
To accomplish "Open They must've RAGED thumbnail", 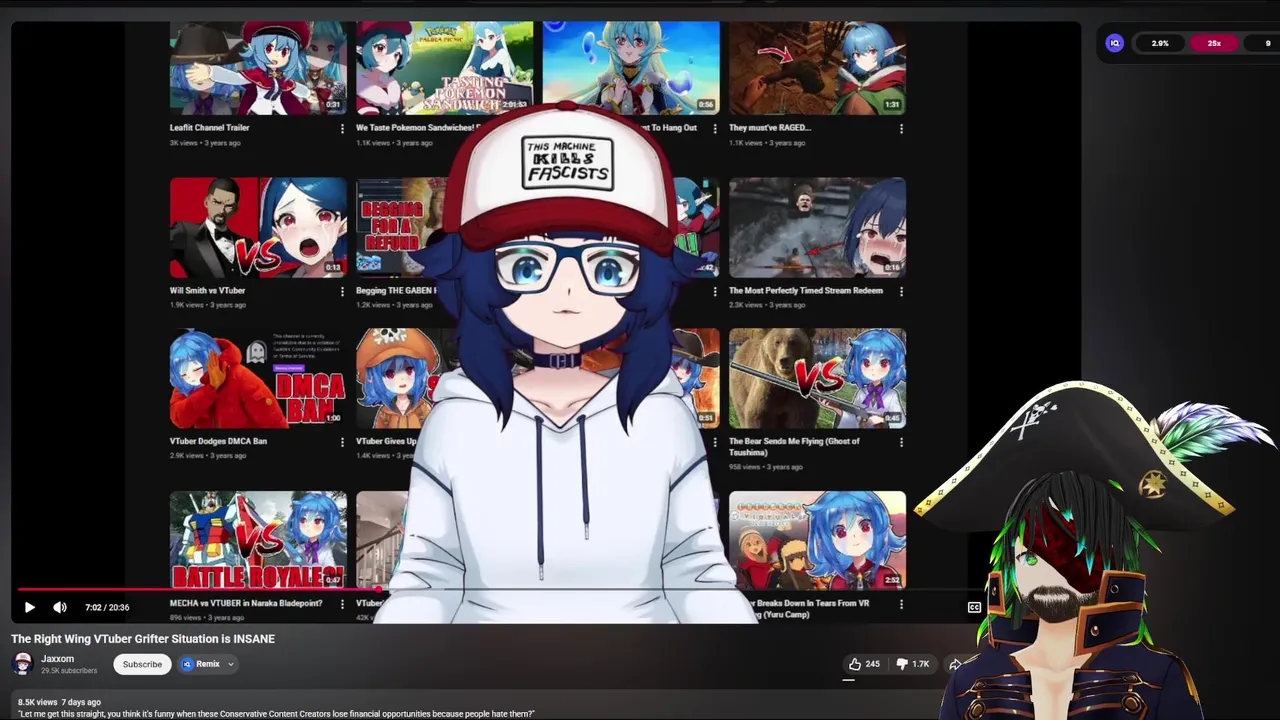I will (x=817, y=67).
